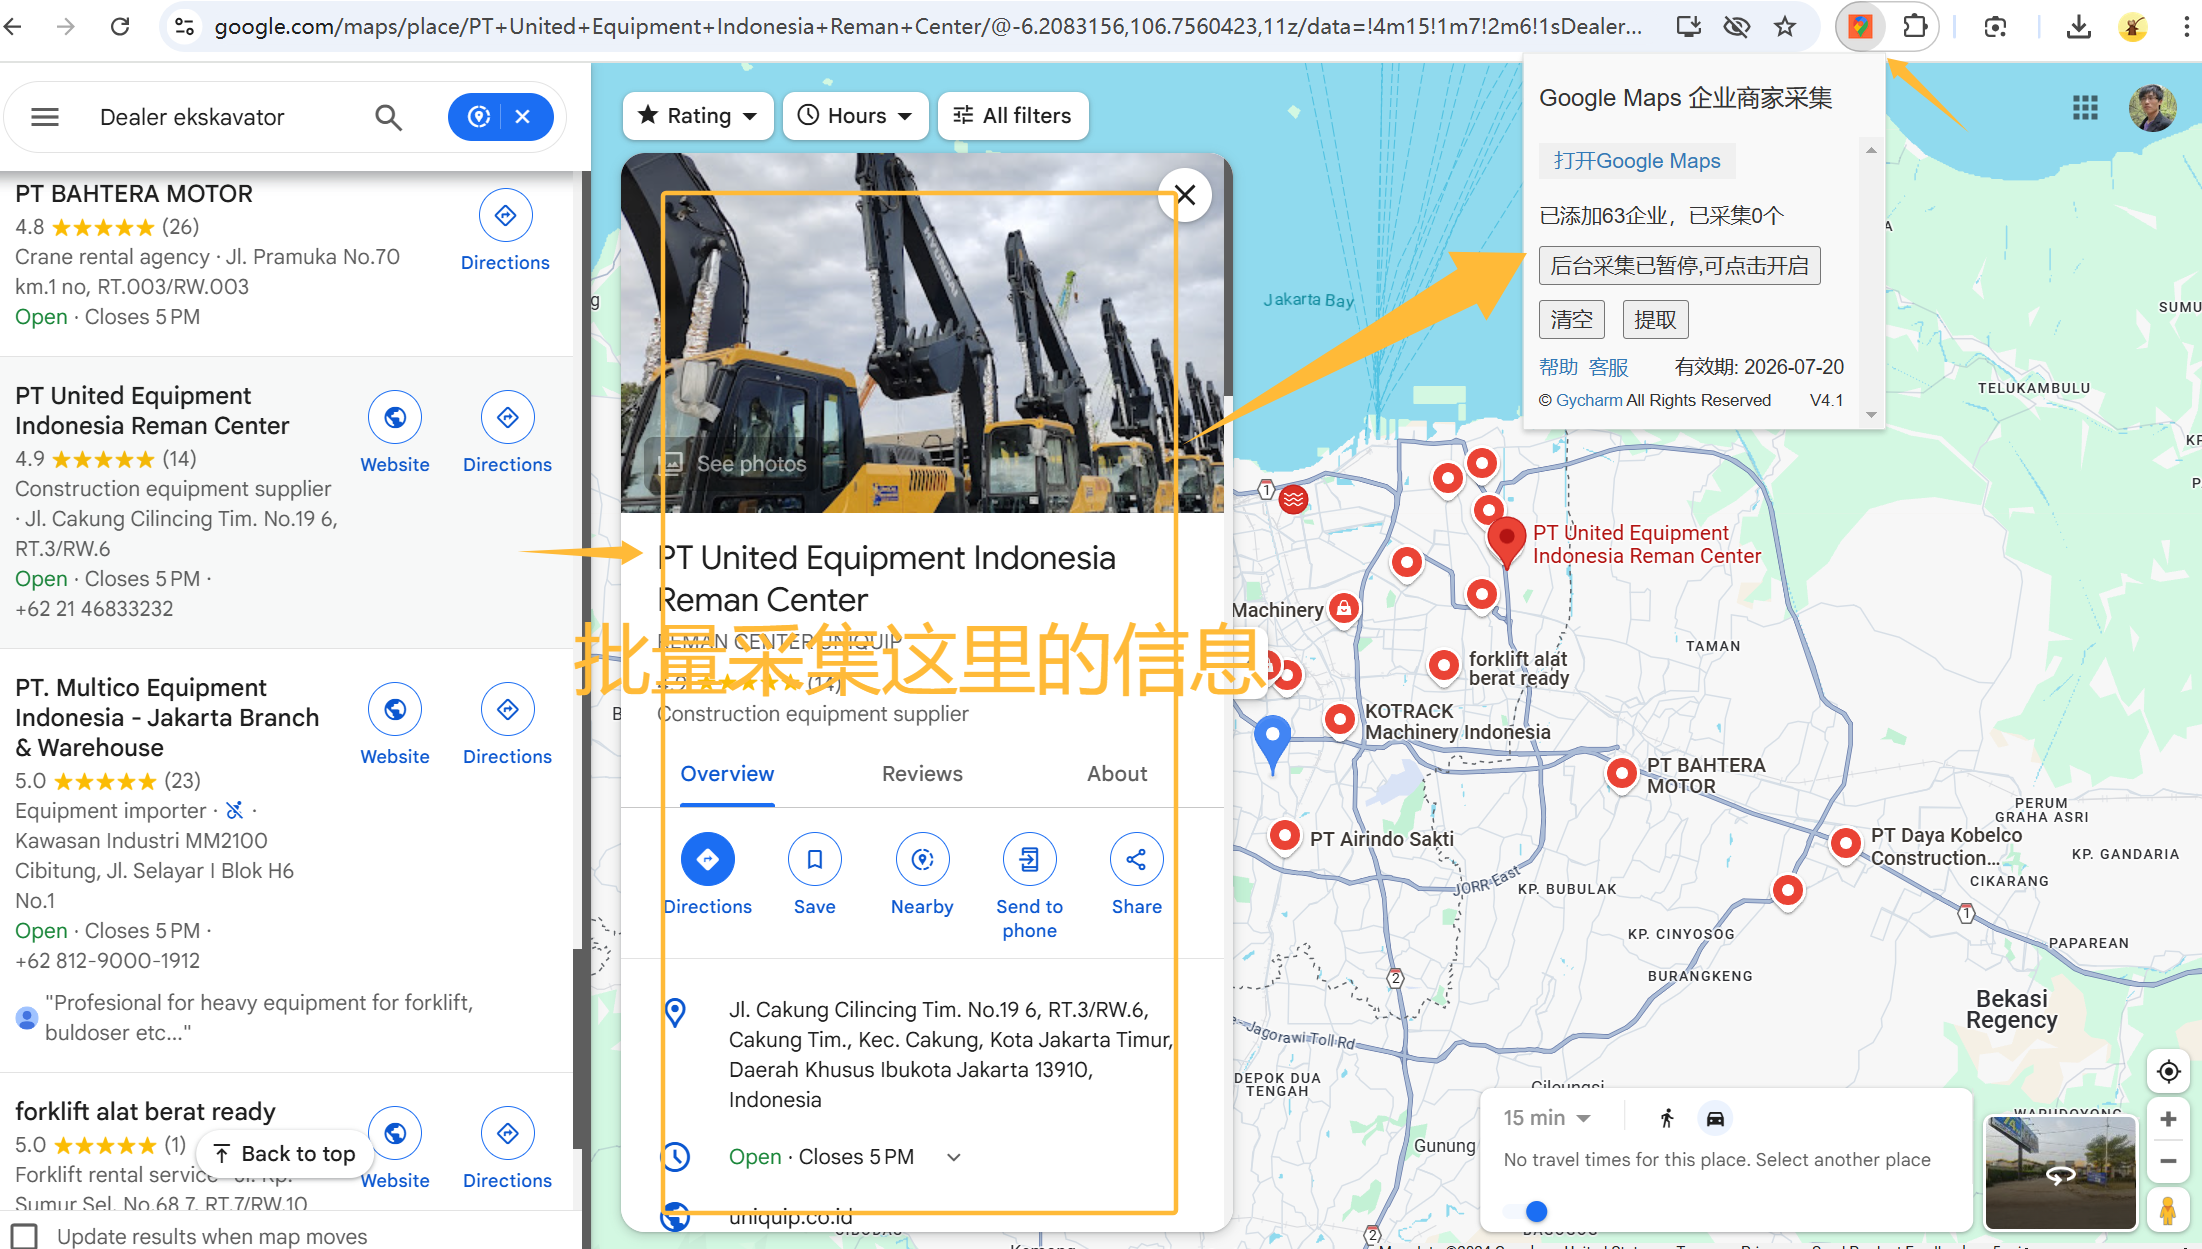
Task: Open Street View Pegman
Action: tap(2168, 1211)
